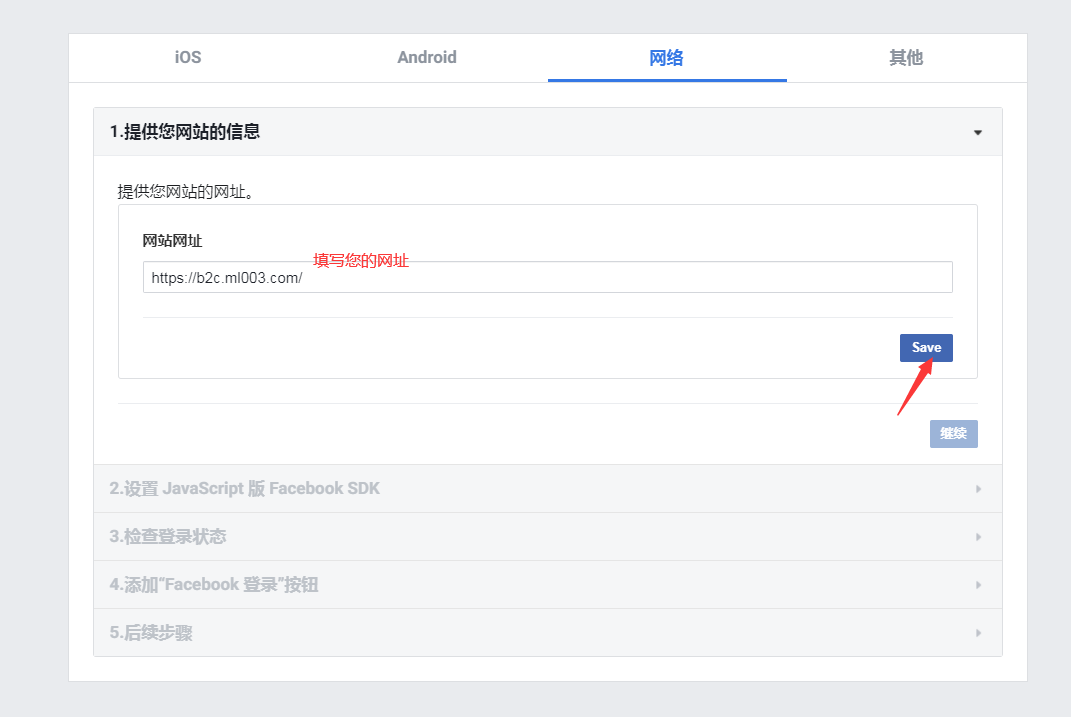Collapse section 1.提供您网站的信息 arrow
This screenshot has width=1071, height=717.
[x=977, y=132]
